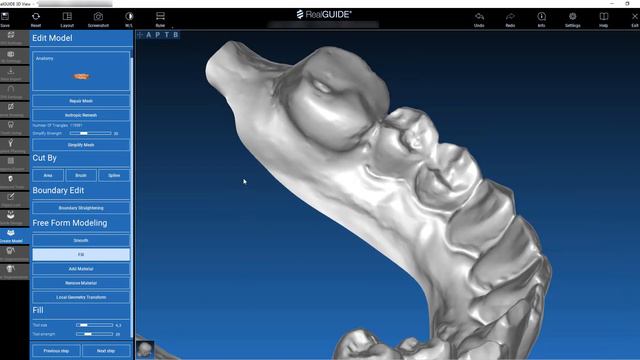640x360 pixels.
Task: Go to Previous step
Action: tap(56, 351)
